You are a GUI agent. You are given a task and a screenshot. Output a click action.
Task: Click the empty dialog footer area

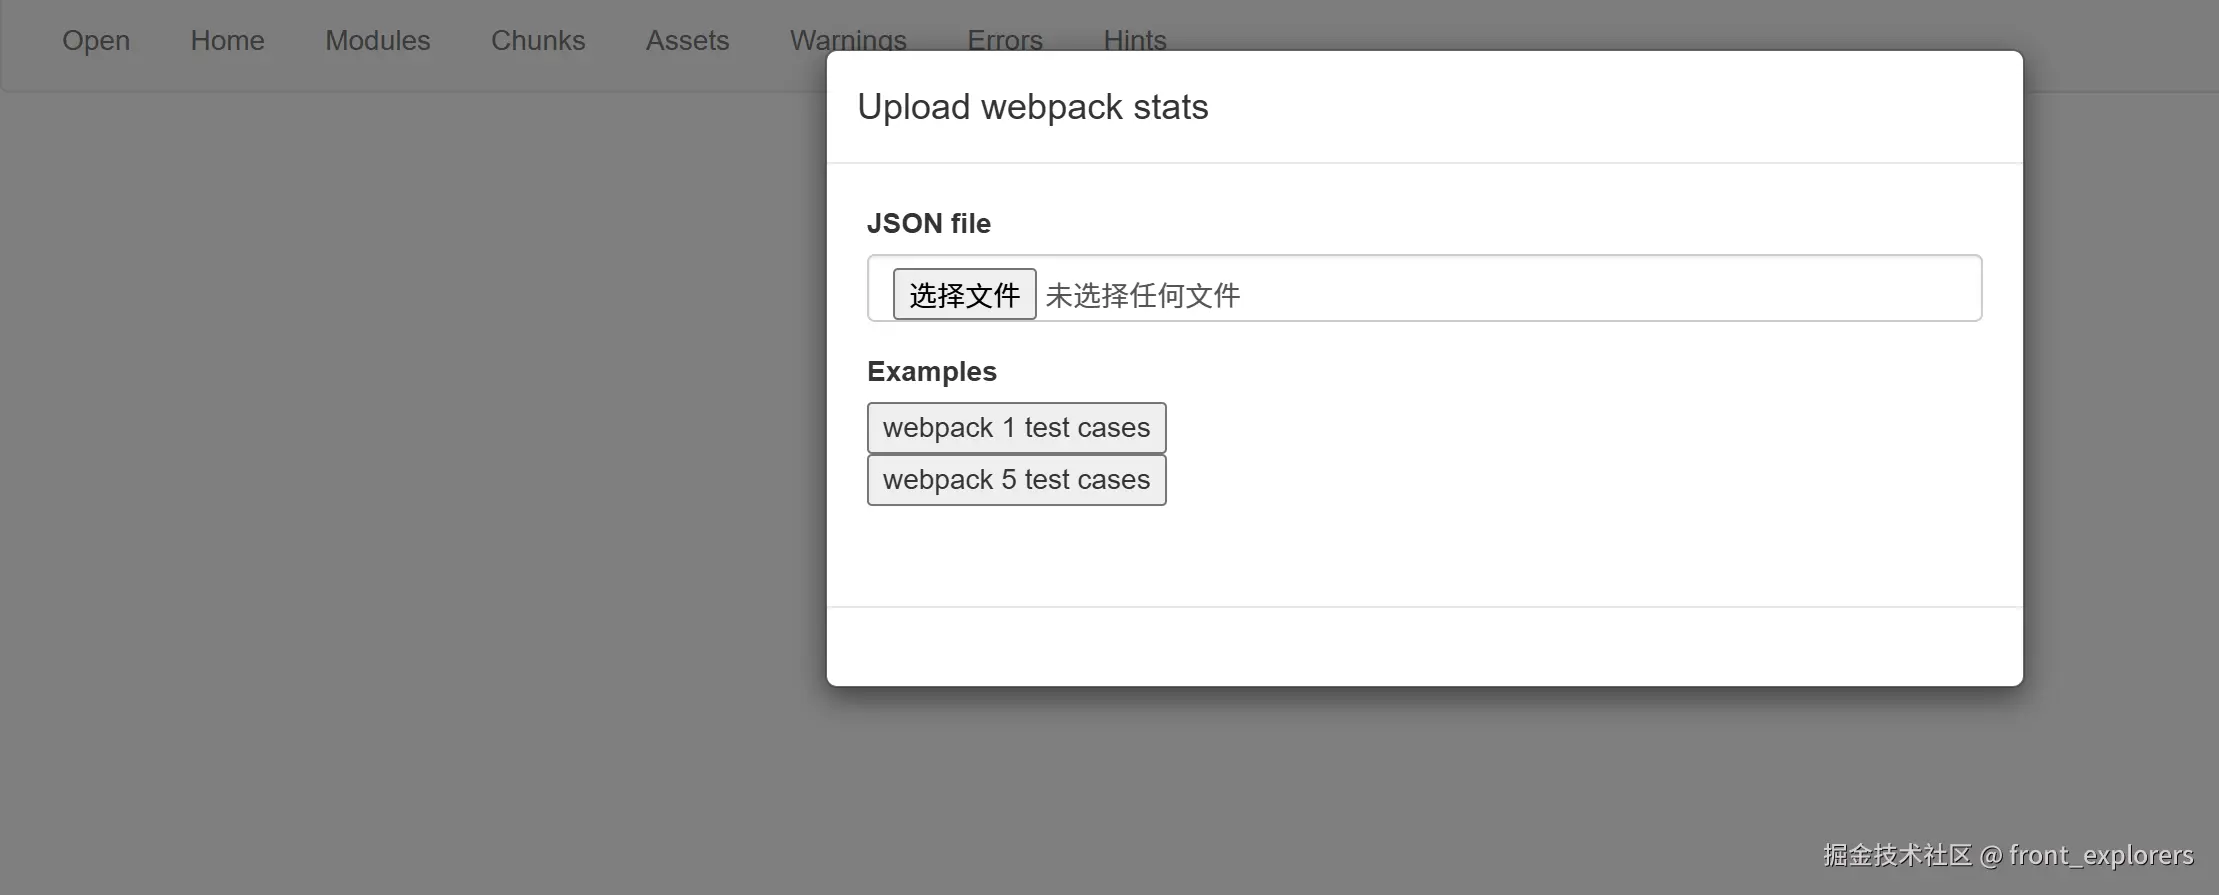coord(1424,646)
